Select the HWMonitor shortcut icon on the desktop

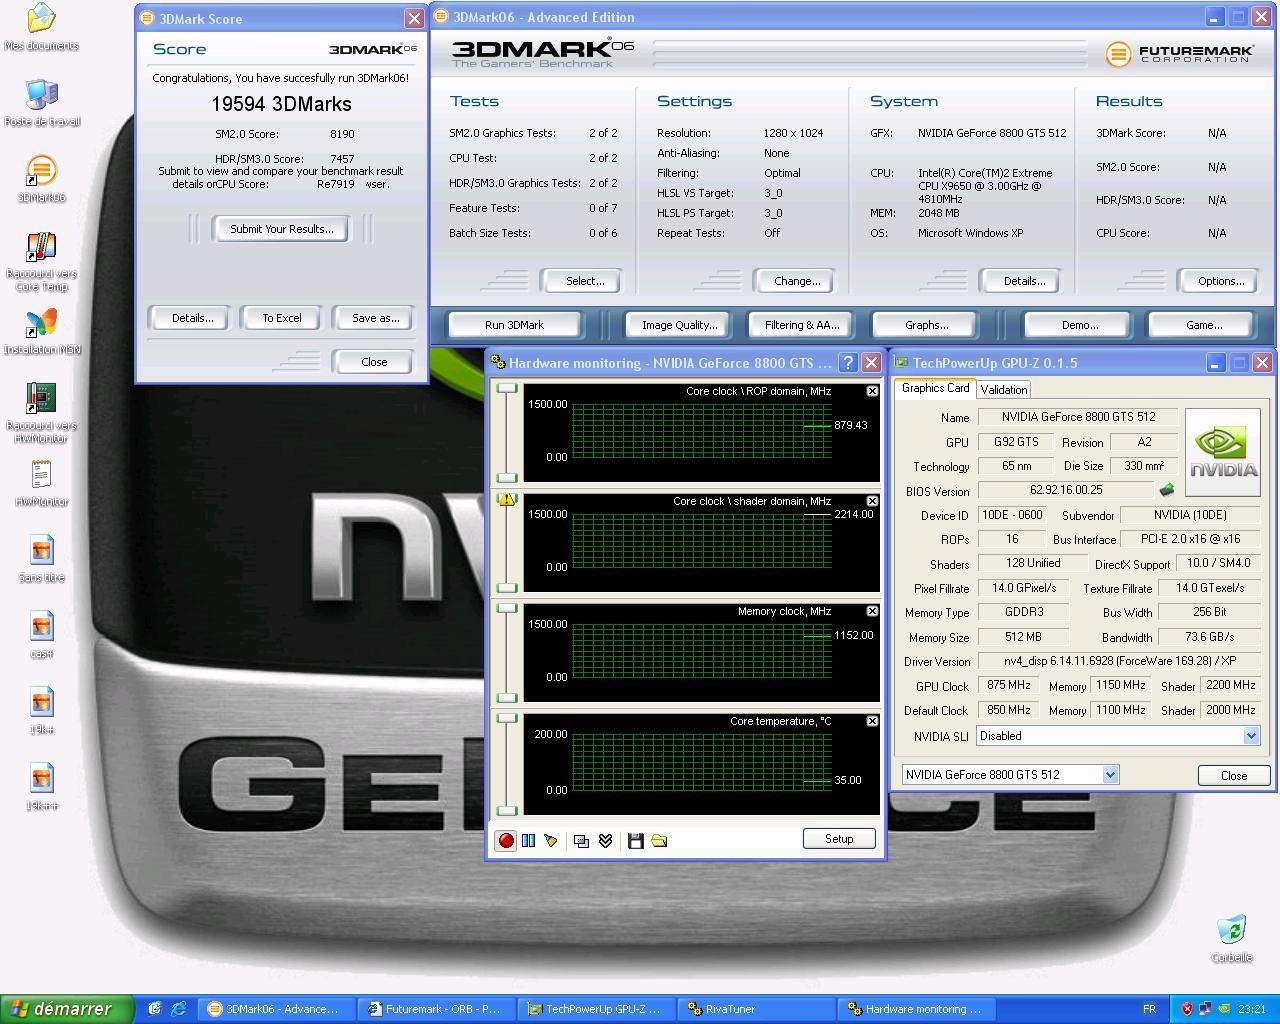pos(41,414)
